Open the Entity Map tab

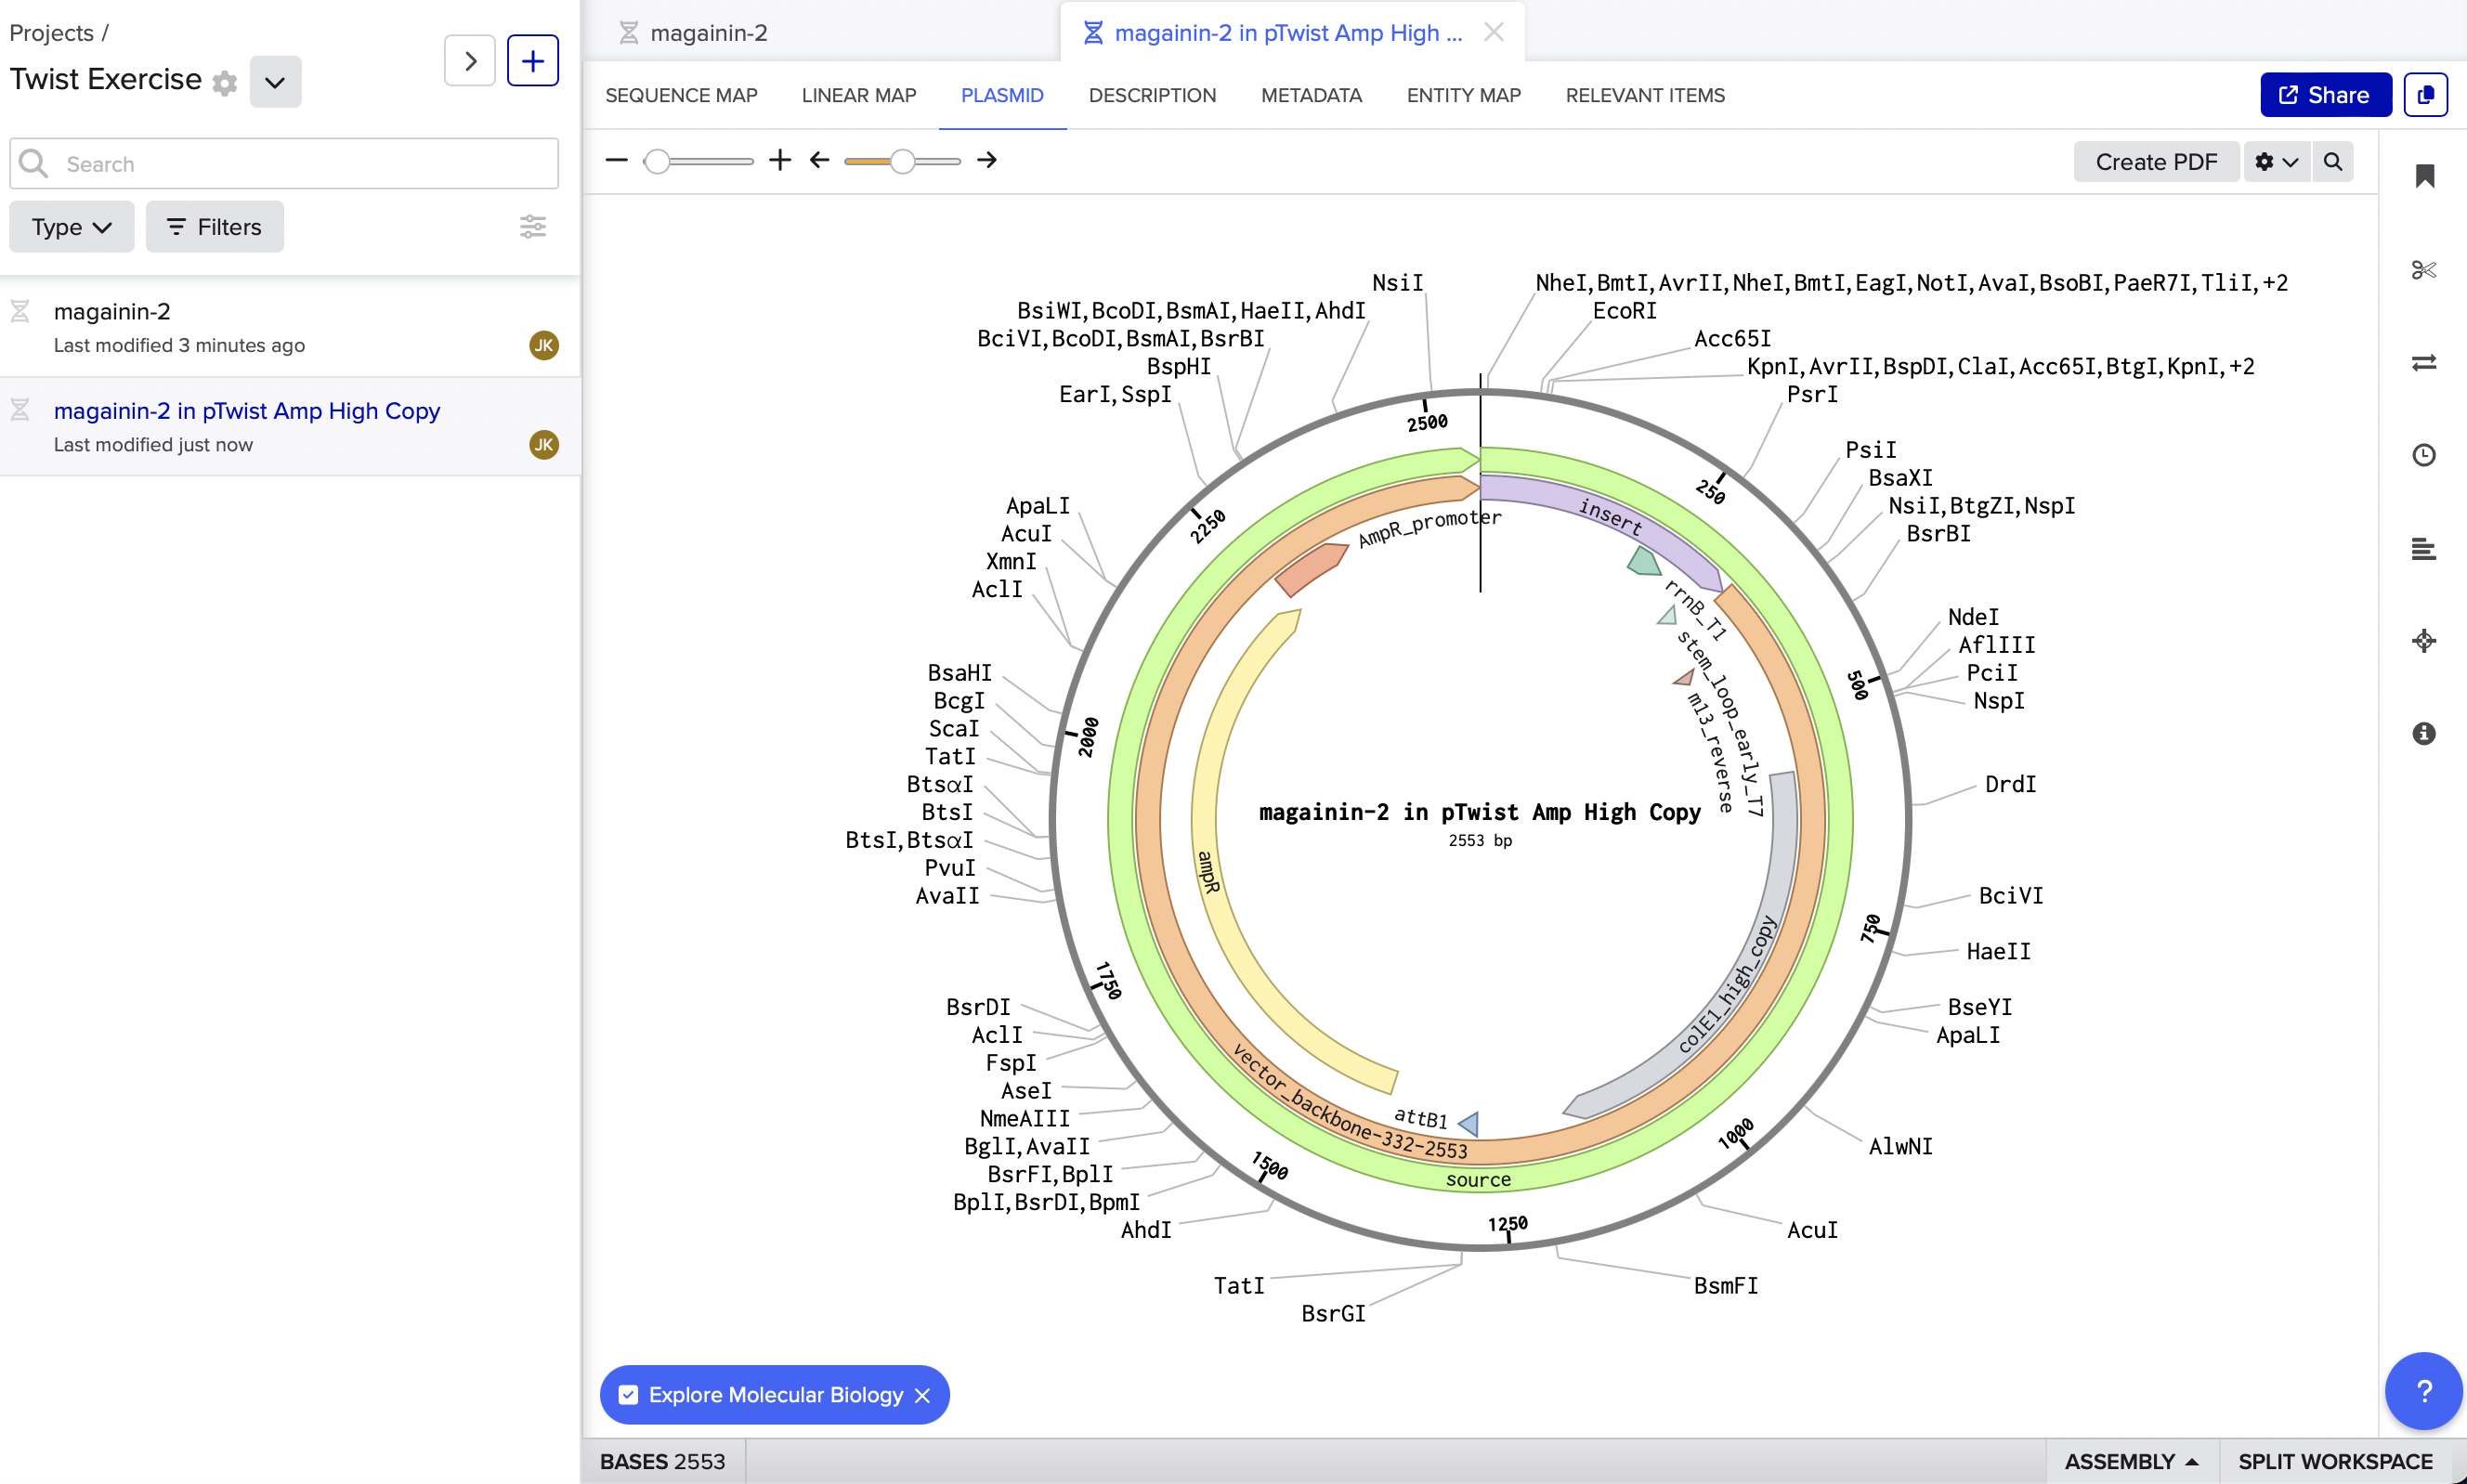[x=1463, y=95]
